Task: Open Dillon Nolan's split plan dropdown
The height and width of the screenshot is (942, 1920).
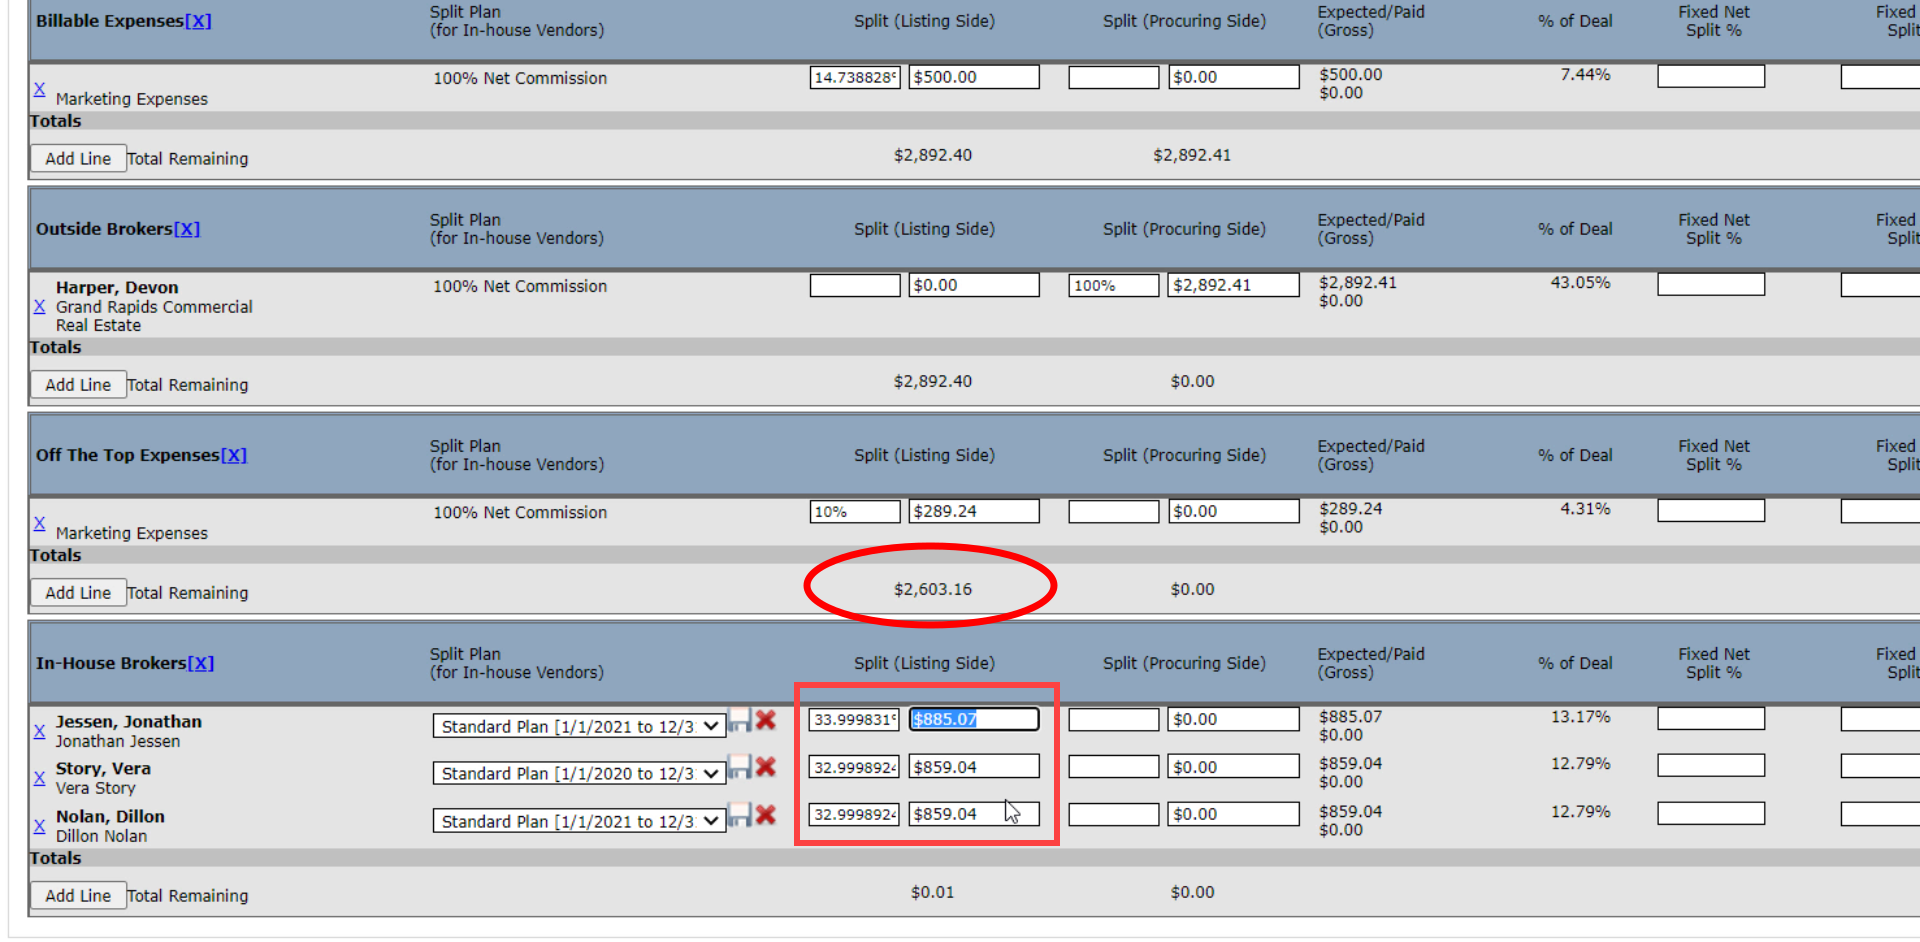Action: (579, 822)
